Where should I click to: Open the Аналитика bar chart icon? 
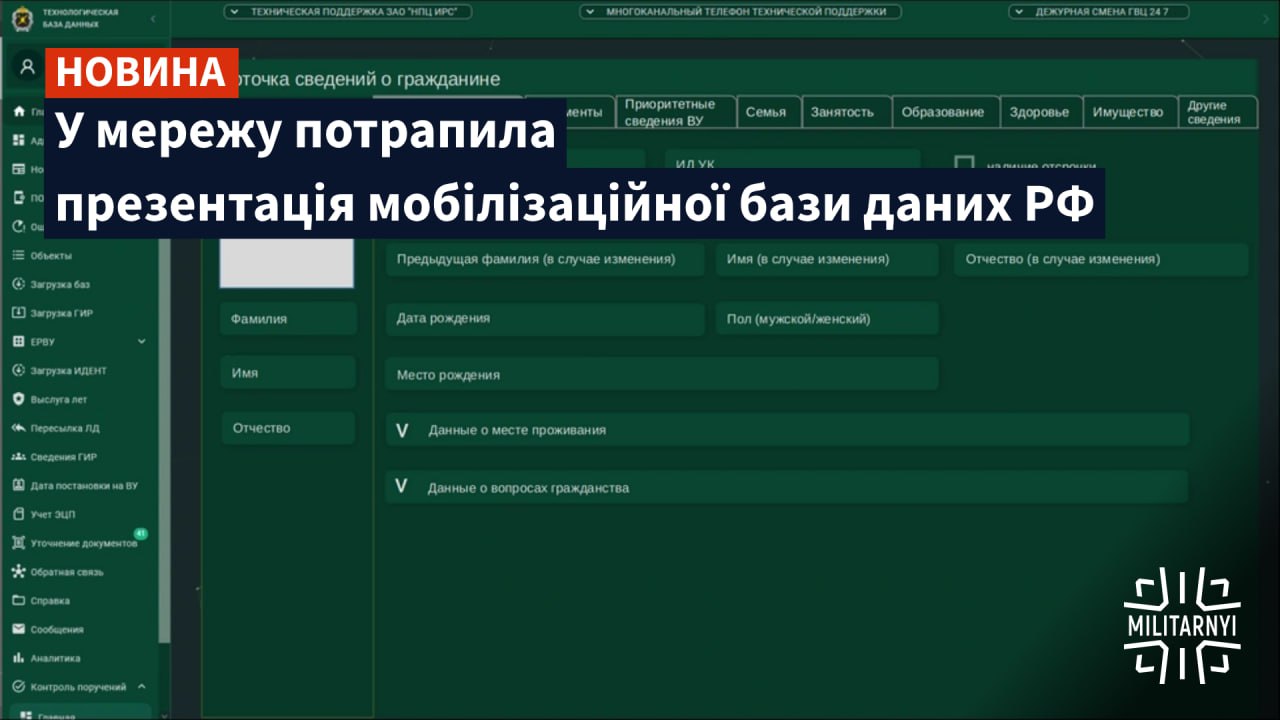click(18, 659)
